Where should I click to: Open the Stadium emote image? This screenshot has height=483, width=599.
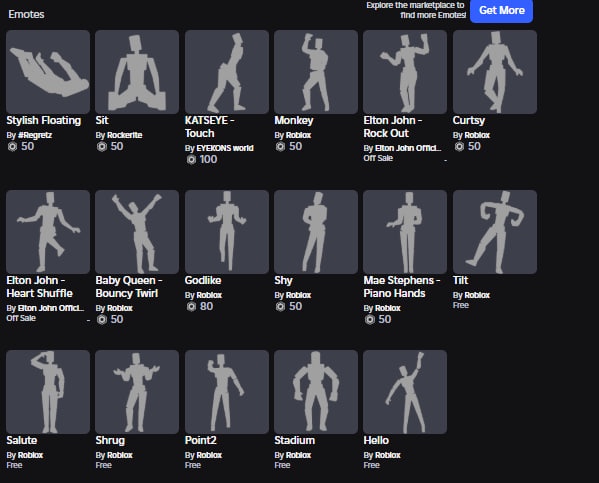pyautogui.click(x=316, y=392)
